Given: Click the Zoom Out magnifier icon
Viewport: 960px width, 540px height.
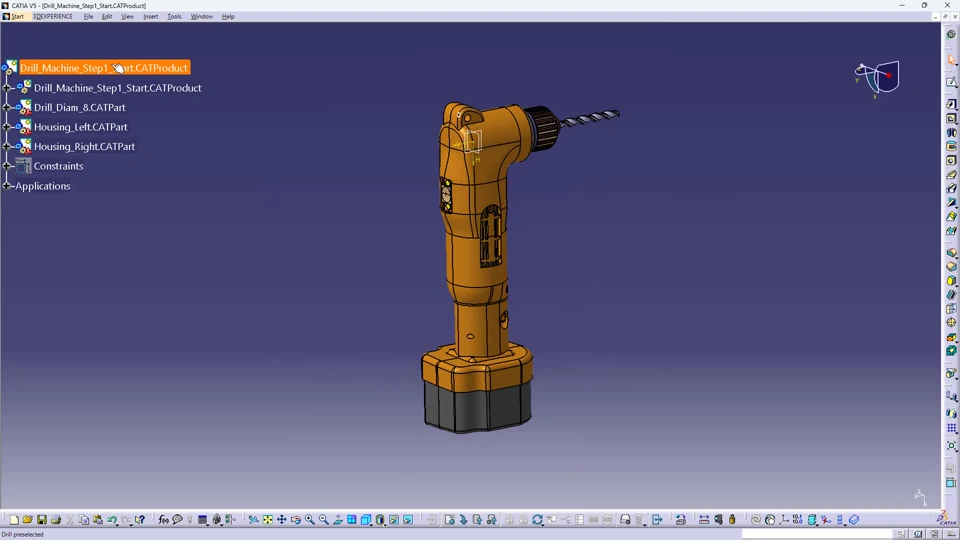Looking at the screenshot, I should click(x=324, y=520).
